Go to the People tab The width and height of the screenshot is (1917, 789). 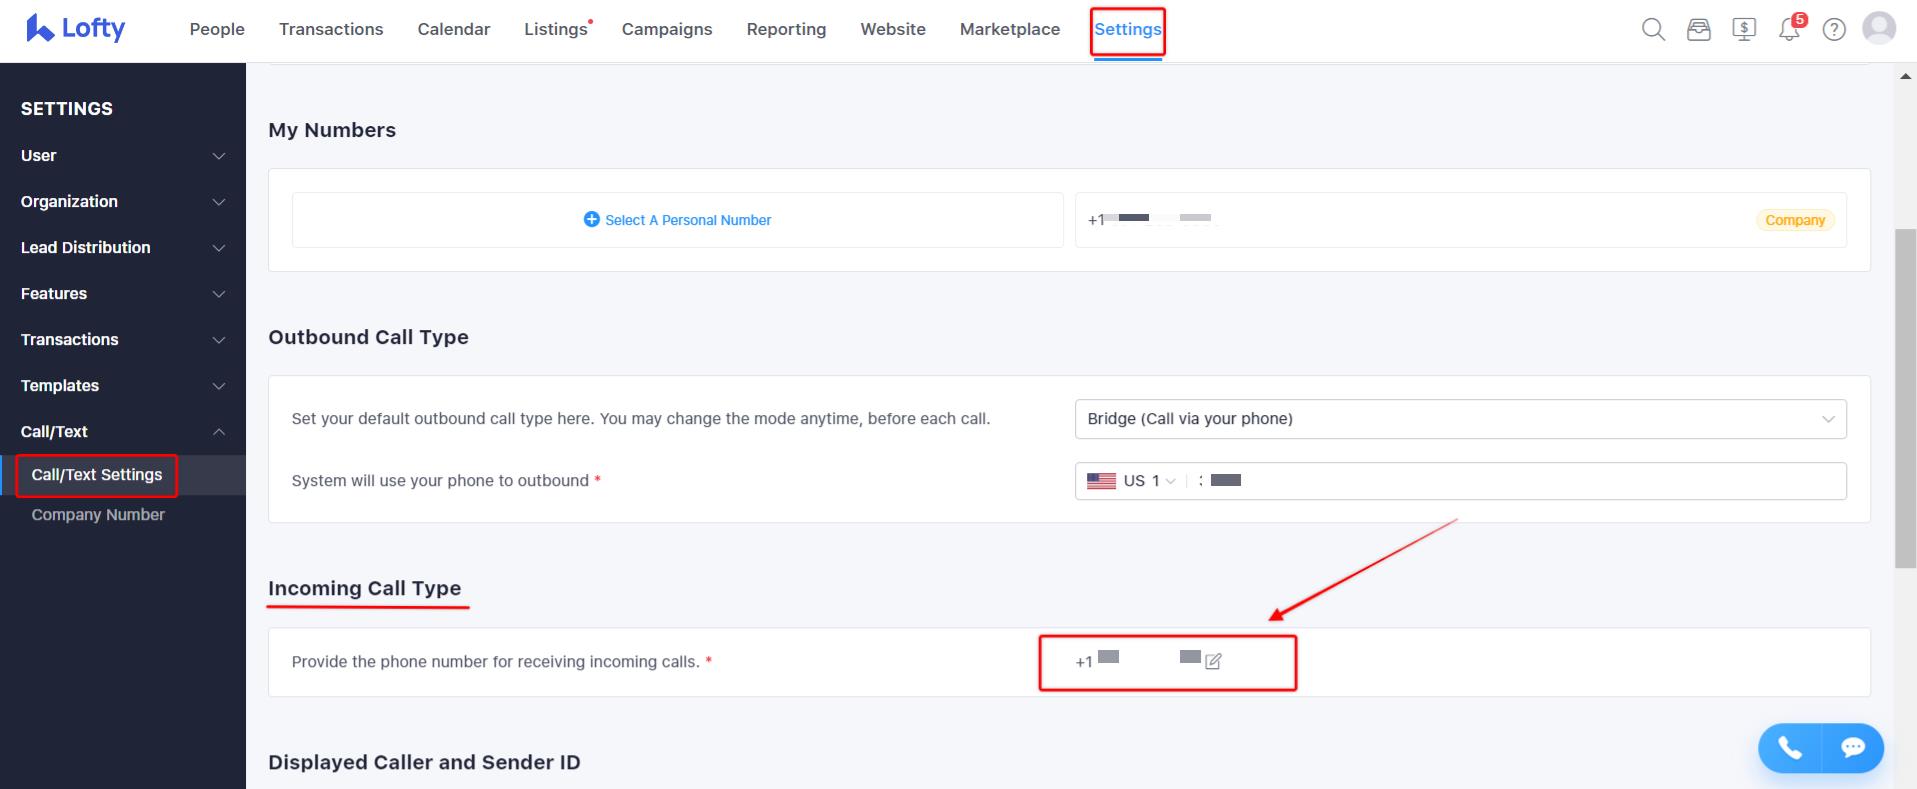(217, 30)
